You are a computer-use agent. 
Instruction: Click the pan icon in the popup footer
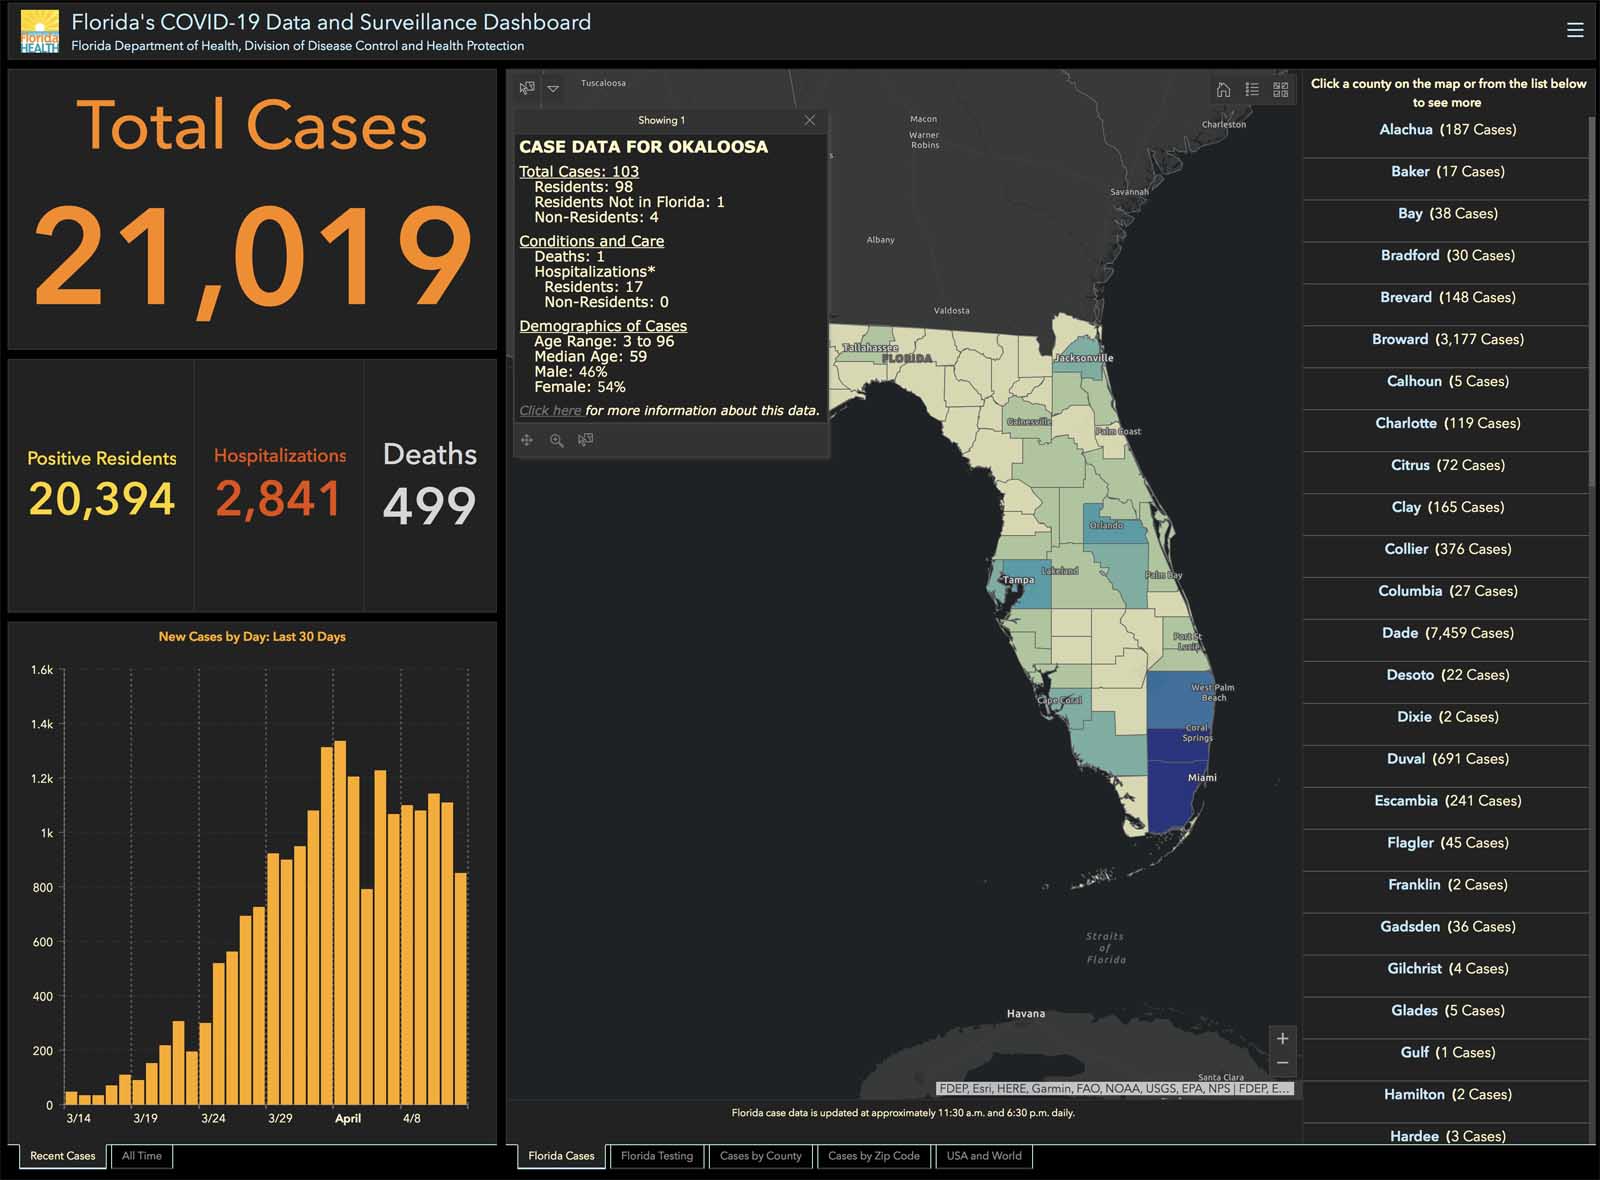tap(527, 440)
